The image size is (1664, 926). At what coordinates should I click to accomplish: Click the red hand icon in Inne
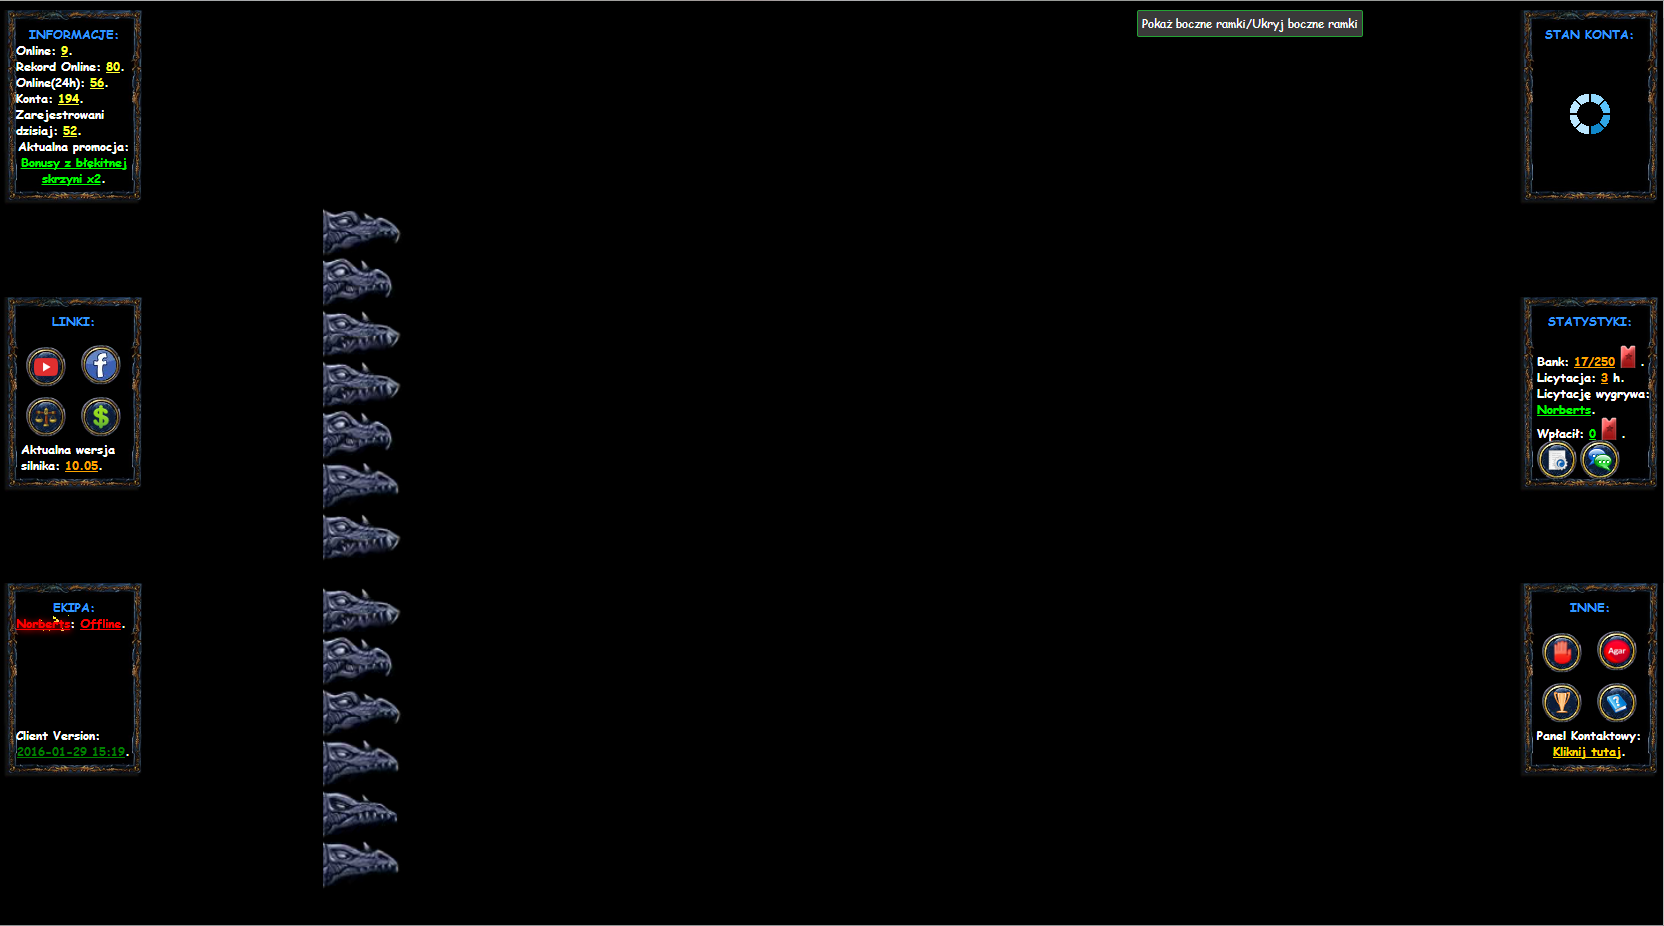click(x=1561, y=652)
